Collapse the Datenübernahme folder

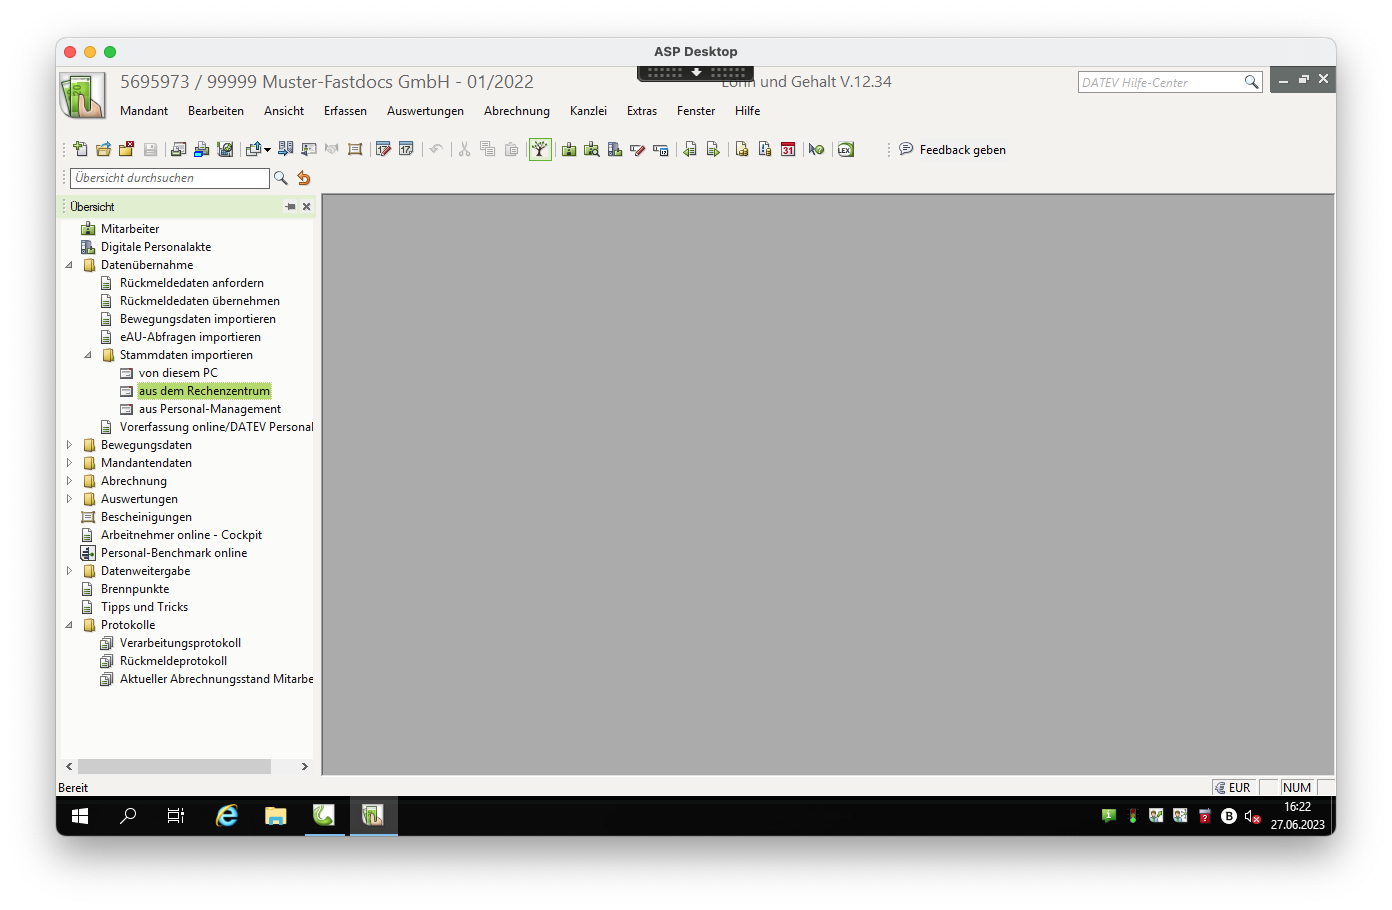[69, 265]
